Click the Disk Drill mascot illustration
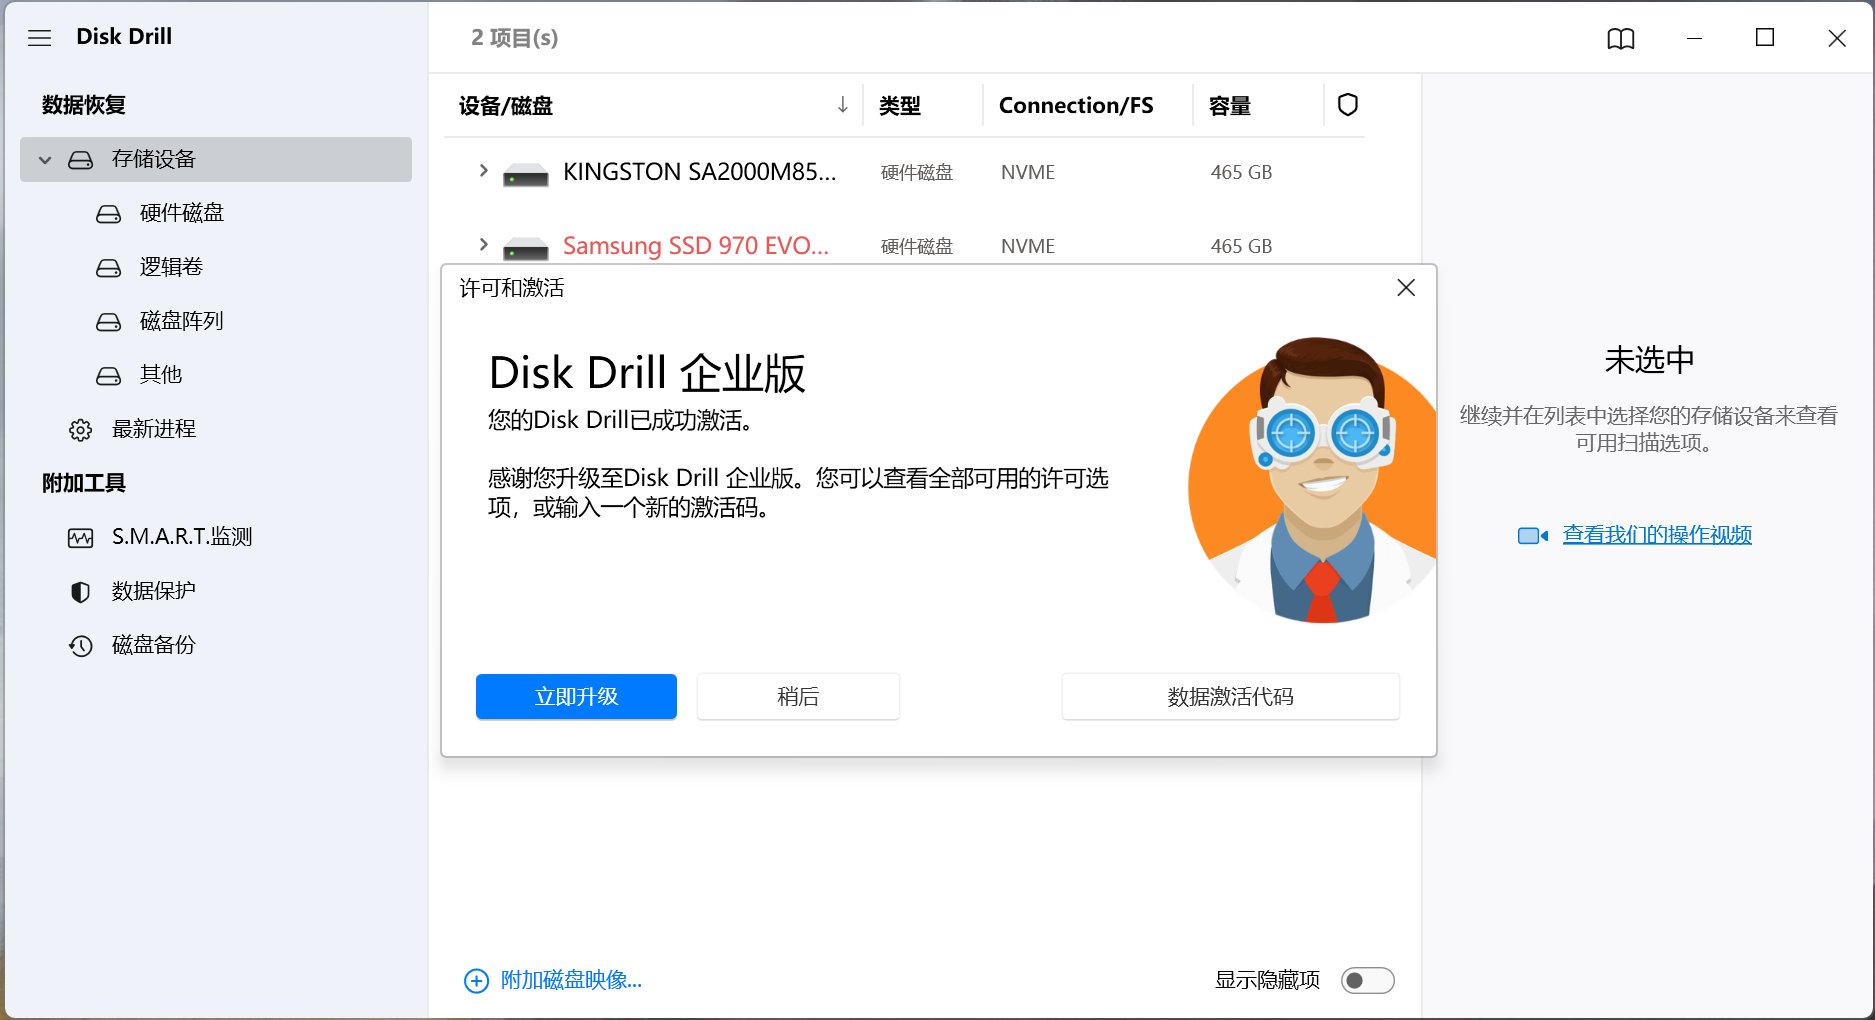The height and width of the screenshot is (1020, 1875). (1312, 480)
